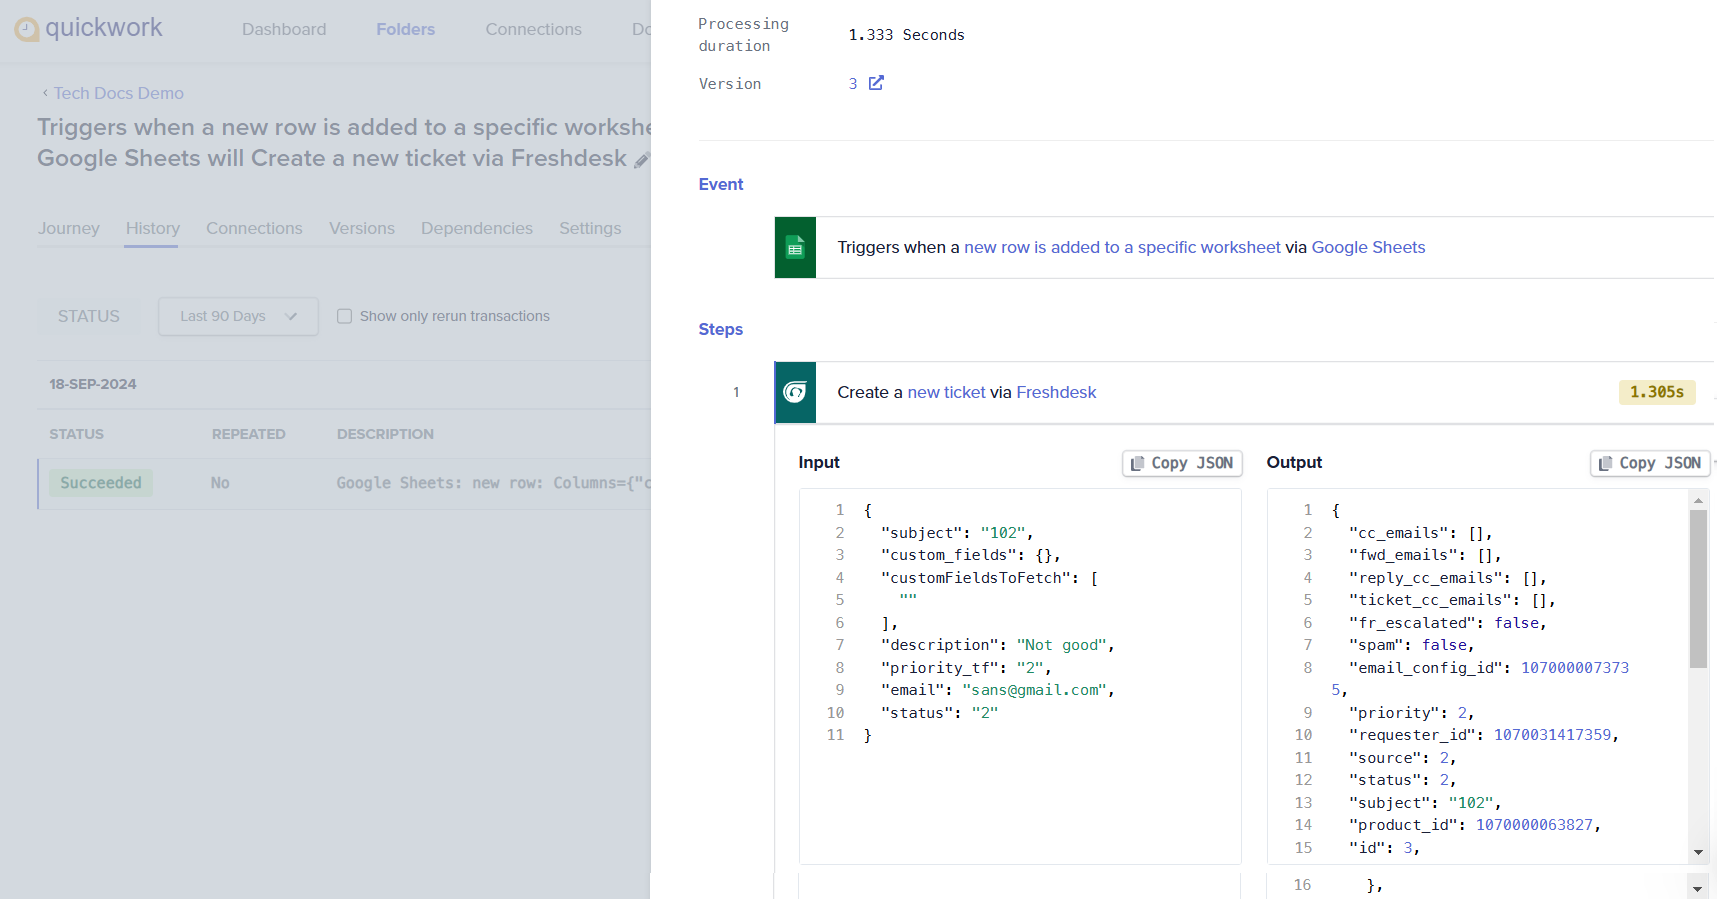
Task: Open the Google Sheets link in event
Action: click(x=1368, y=247)
